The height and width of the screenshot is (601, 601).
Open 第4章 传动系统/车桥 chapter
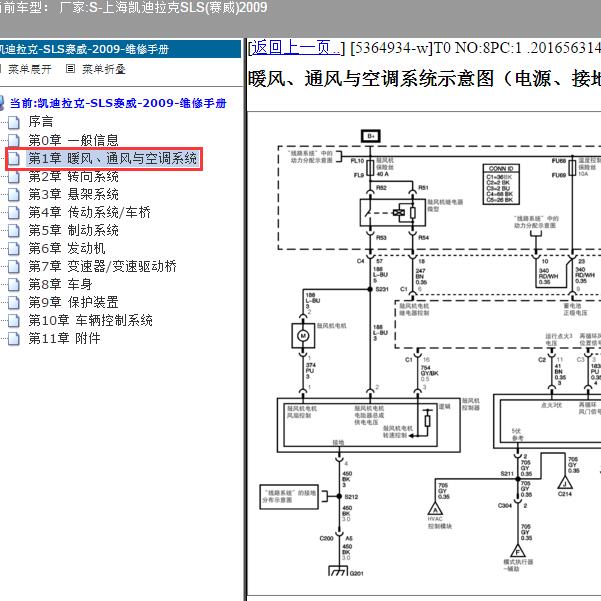point(89,212)
